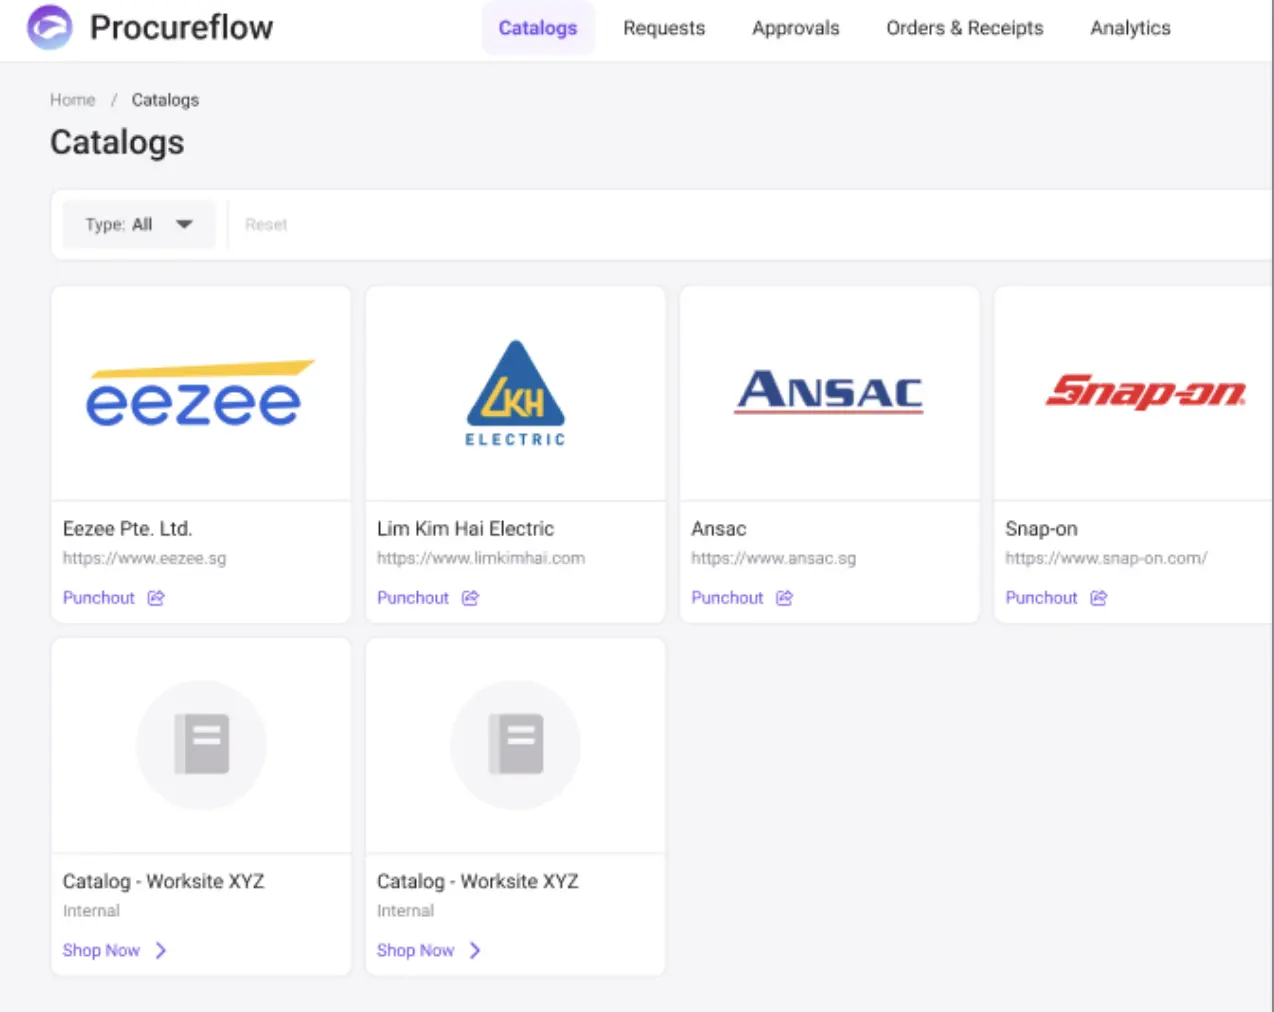The width and height of the screenshot is (1274, 1012).
Task: Click chevron arrow beside second Shop Now
Action: (475, 950)
